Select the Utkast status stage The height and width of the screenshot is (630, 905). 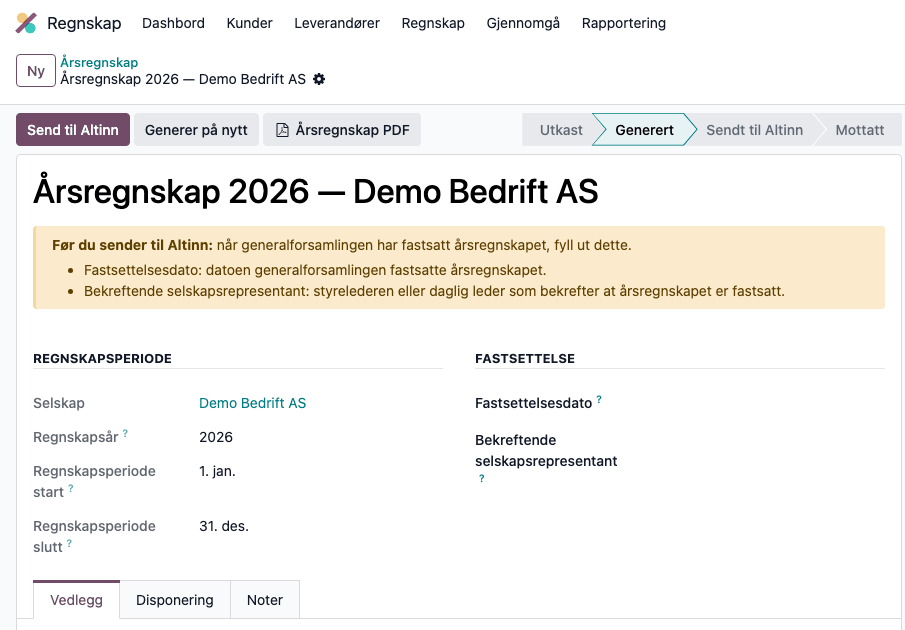point(558,130)
